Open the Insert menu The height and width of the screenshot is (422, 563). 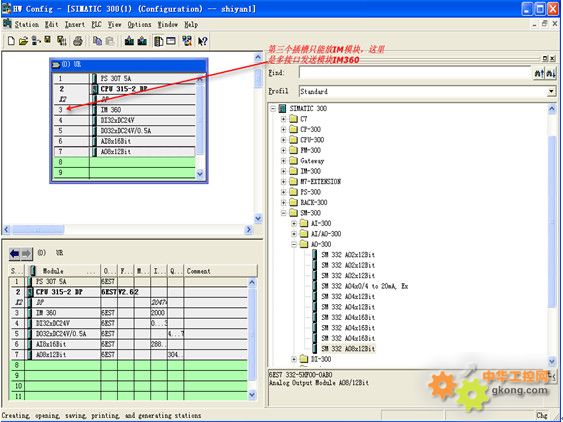tap(75, 24)
